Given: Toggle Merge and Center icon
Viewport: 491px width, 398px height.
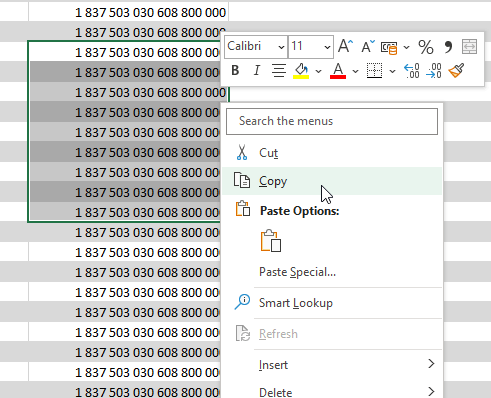Looking at the screenshot, I should click(469, 46).
